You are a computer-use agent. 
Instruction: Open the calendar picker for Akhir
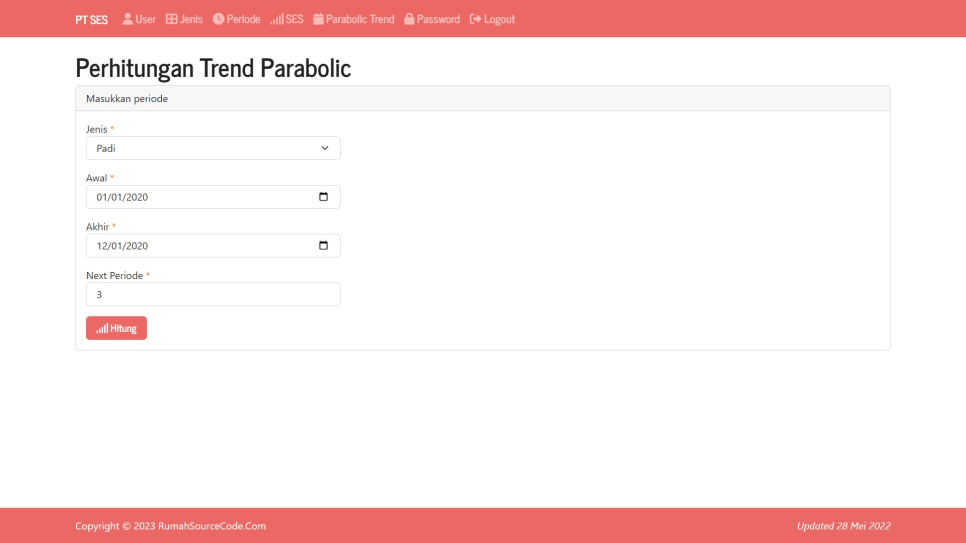pyautogui.click(x=323, y=245)
